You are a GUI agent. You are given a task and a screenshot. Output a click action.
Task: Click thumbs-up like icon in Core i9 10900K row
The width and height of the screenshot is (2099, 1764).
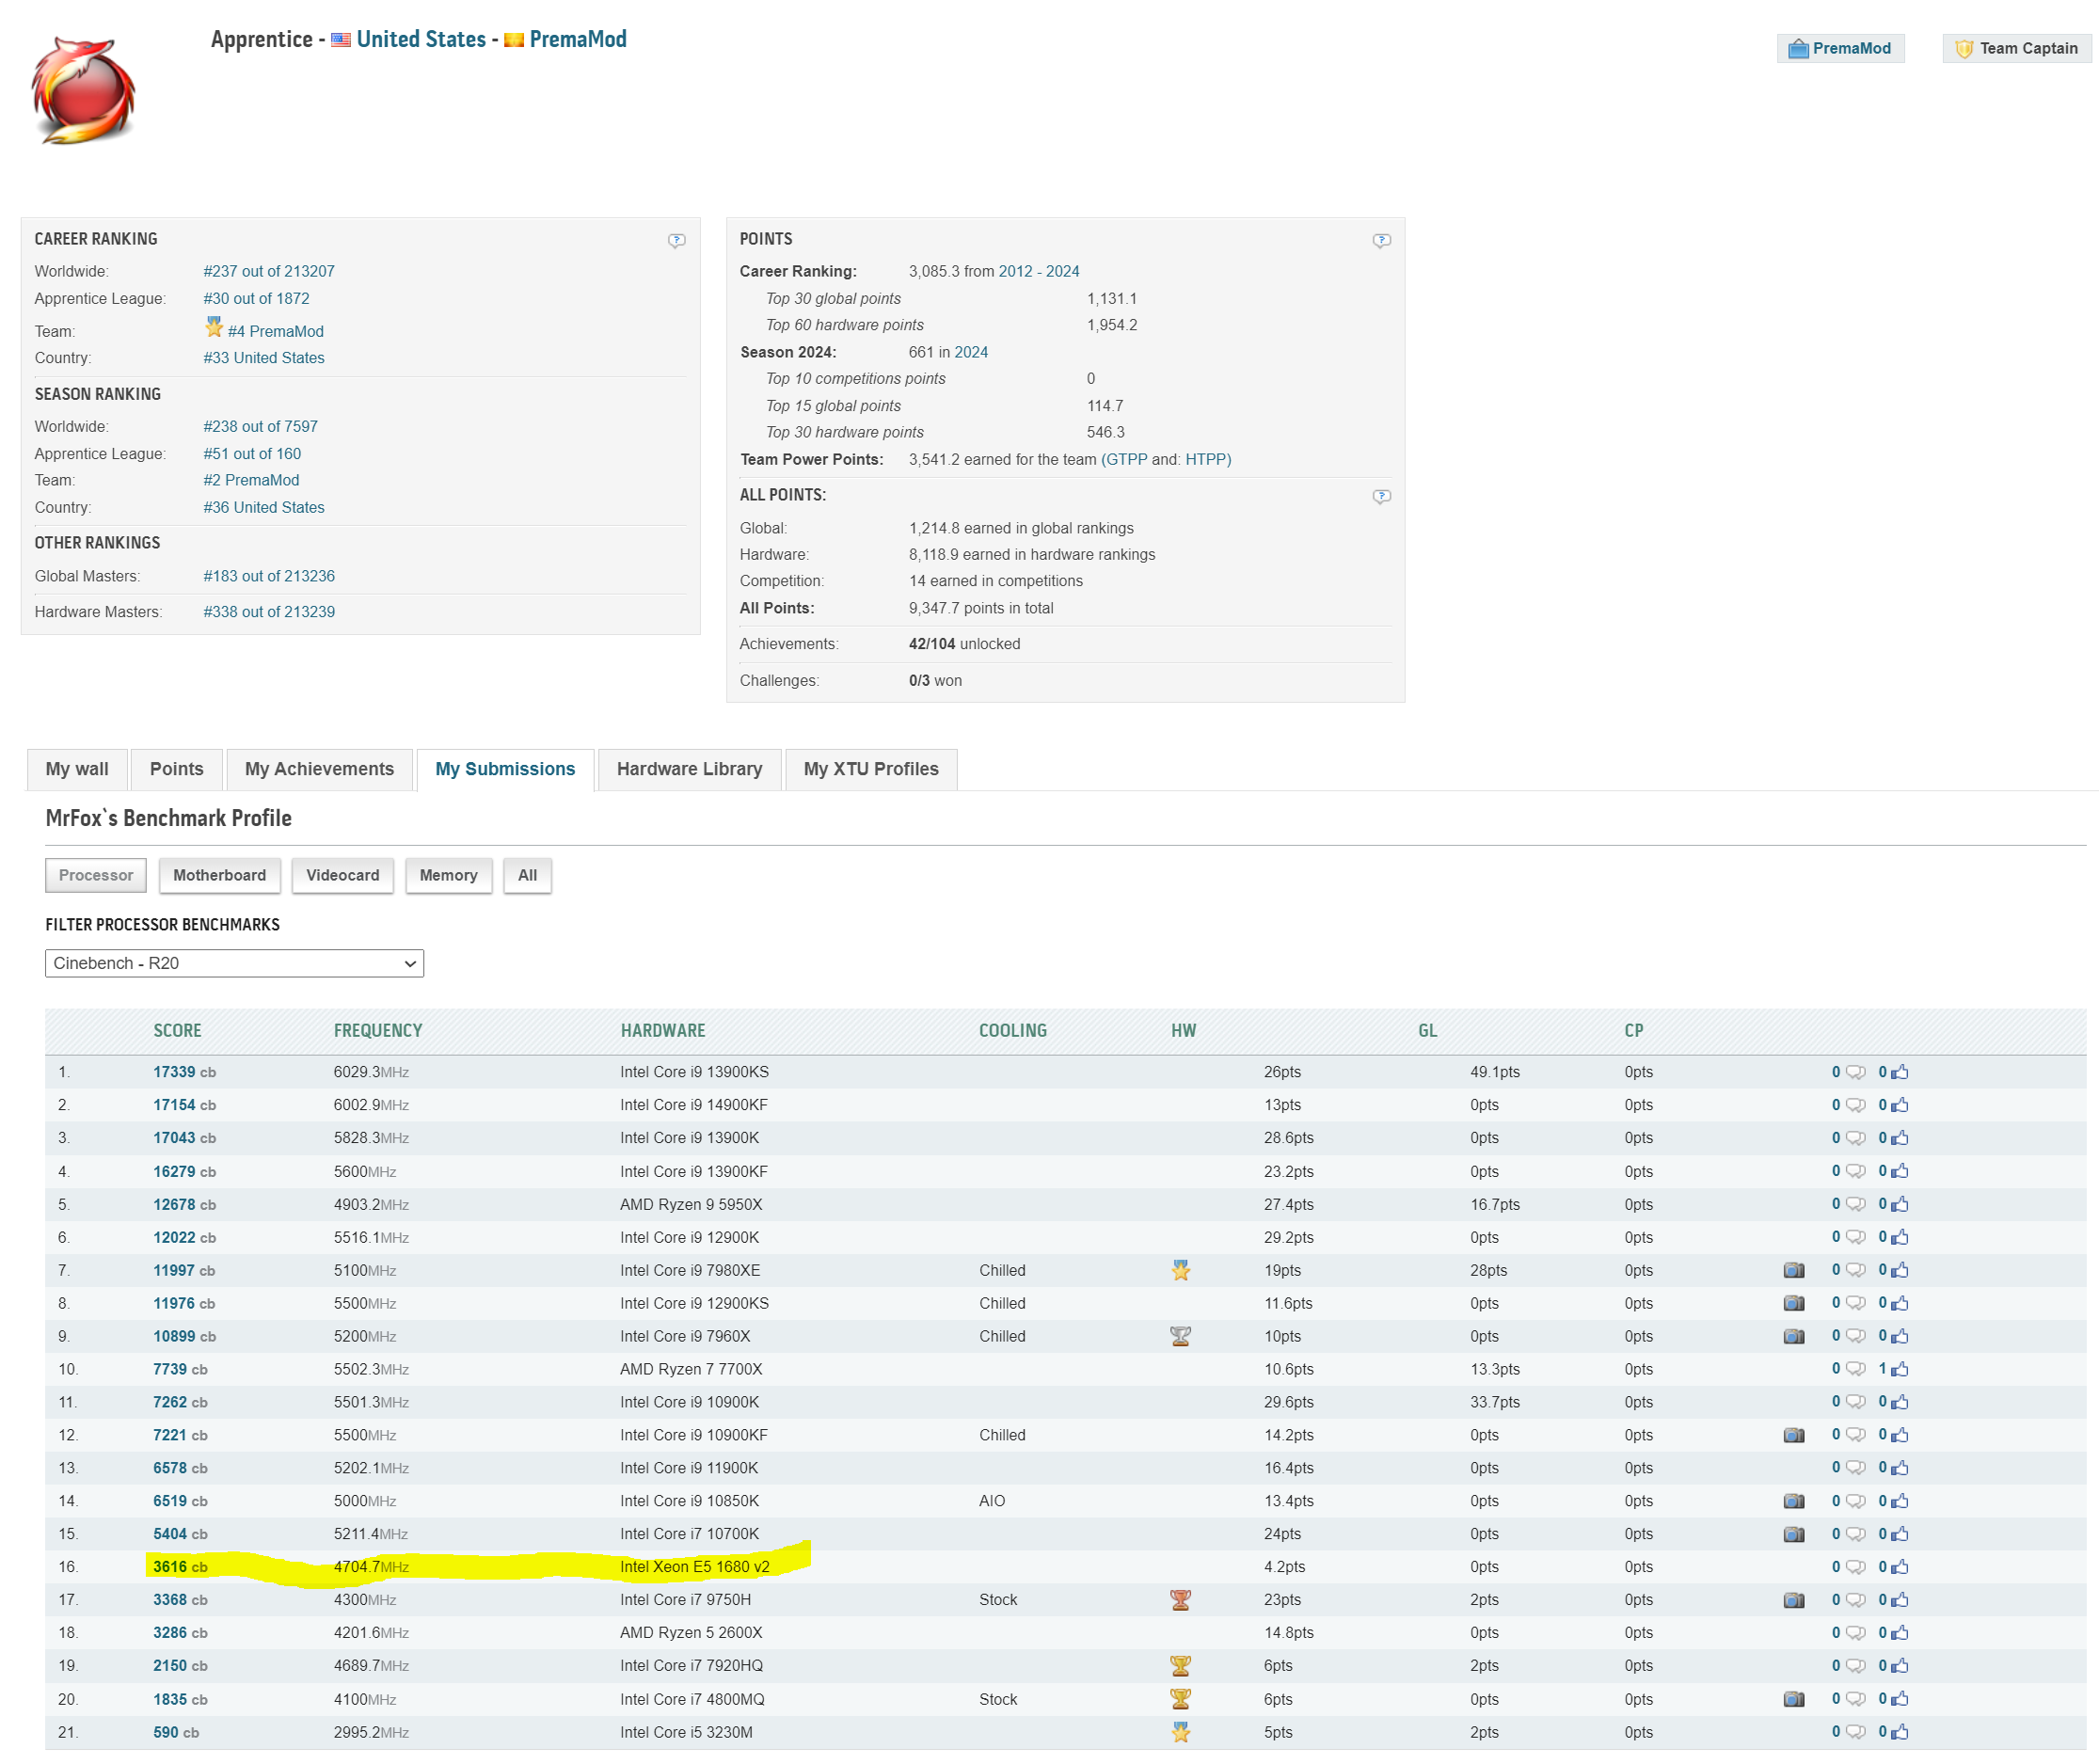tap(1900, 1402)
